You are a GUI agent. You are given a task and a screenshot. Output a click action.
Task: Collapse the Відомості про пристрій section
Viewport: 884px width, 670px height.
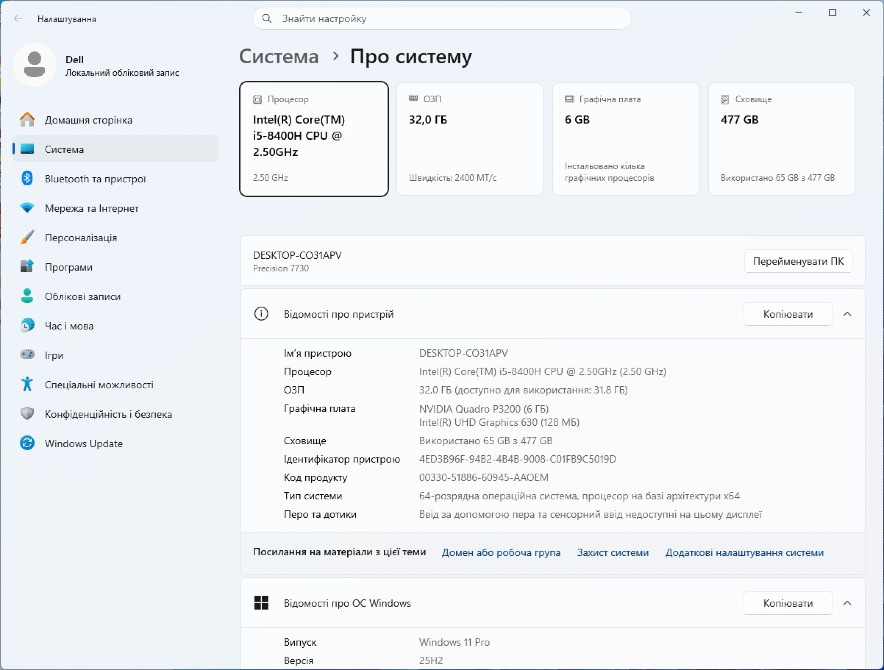tap(847, 314)
